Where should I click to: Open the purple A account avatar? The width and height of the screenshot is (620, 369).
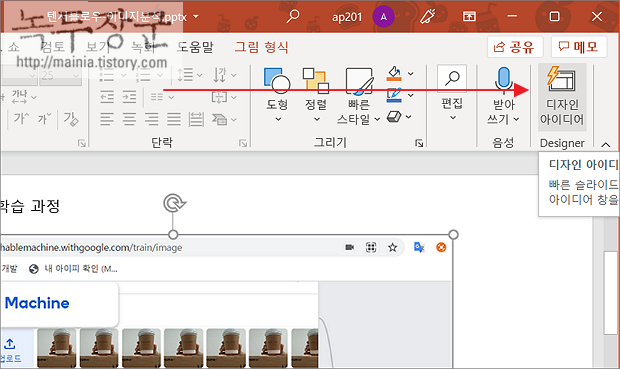pyautogui.click(x=383, y=17)
